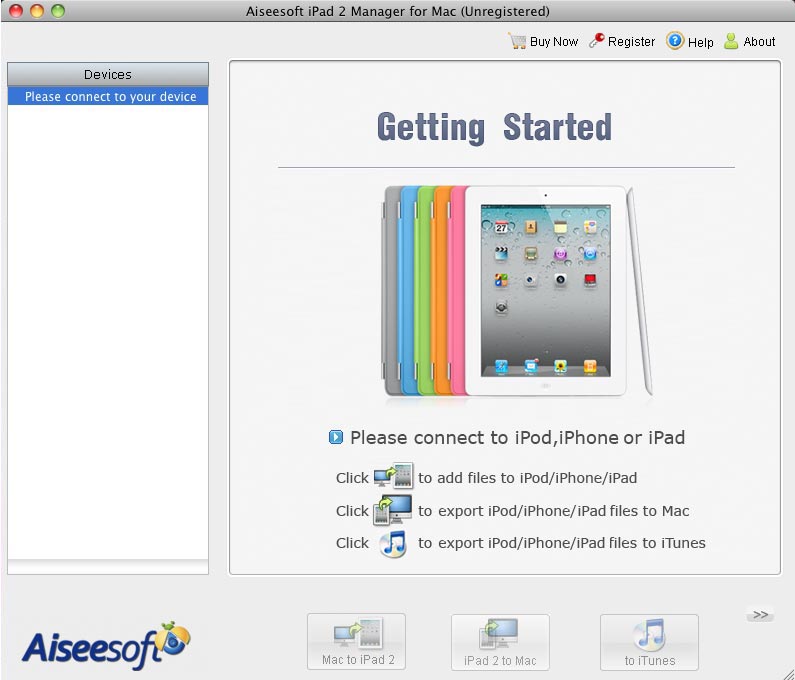The height and width of the screenshot is (680, 795).
Task: Click 'to export iPod/iPhone/iPad files to iTunes' text
Action: 562,543
